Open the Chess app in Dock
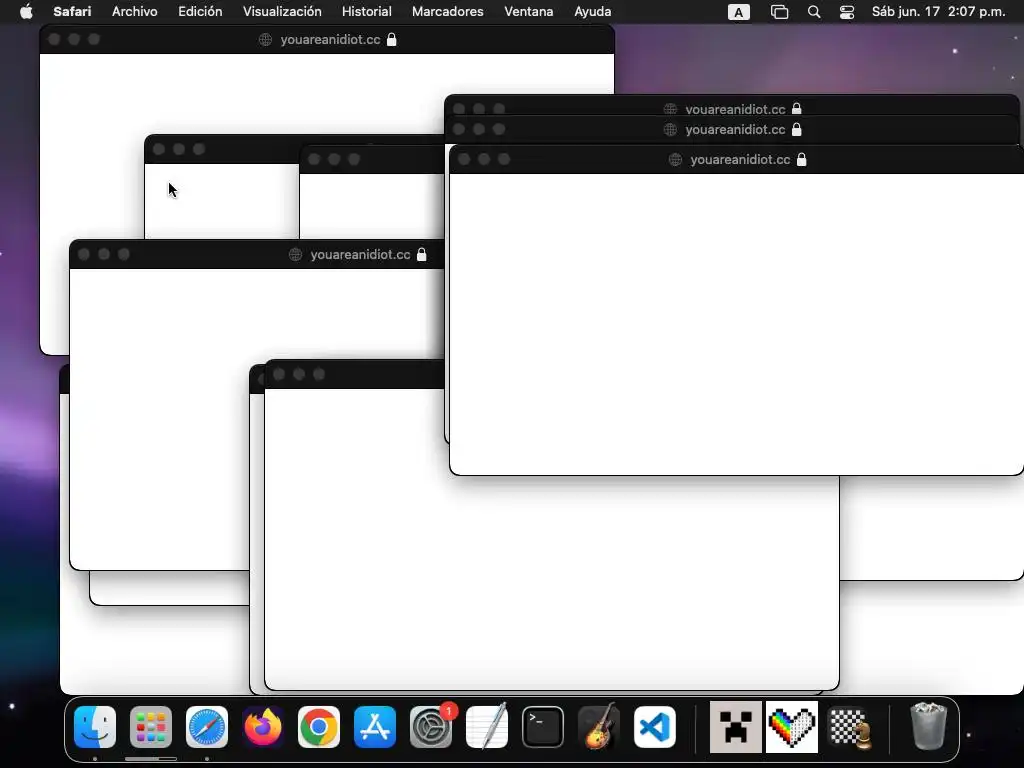 coord(848,727)
